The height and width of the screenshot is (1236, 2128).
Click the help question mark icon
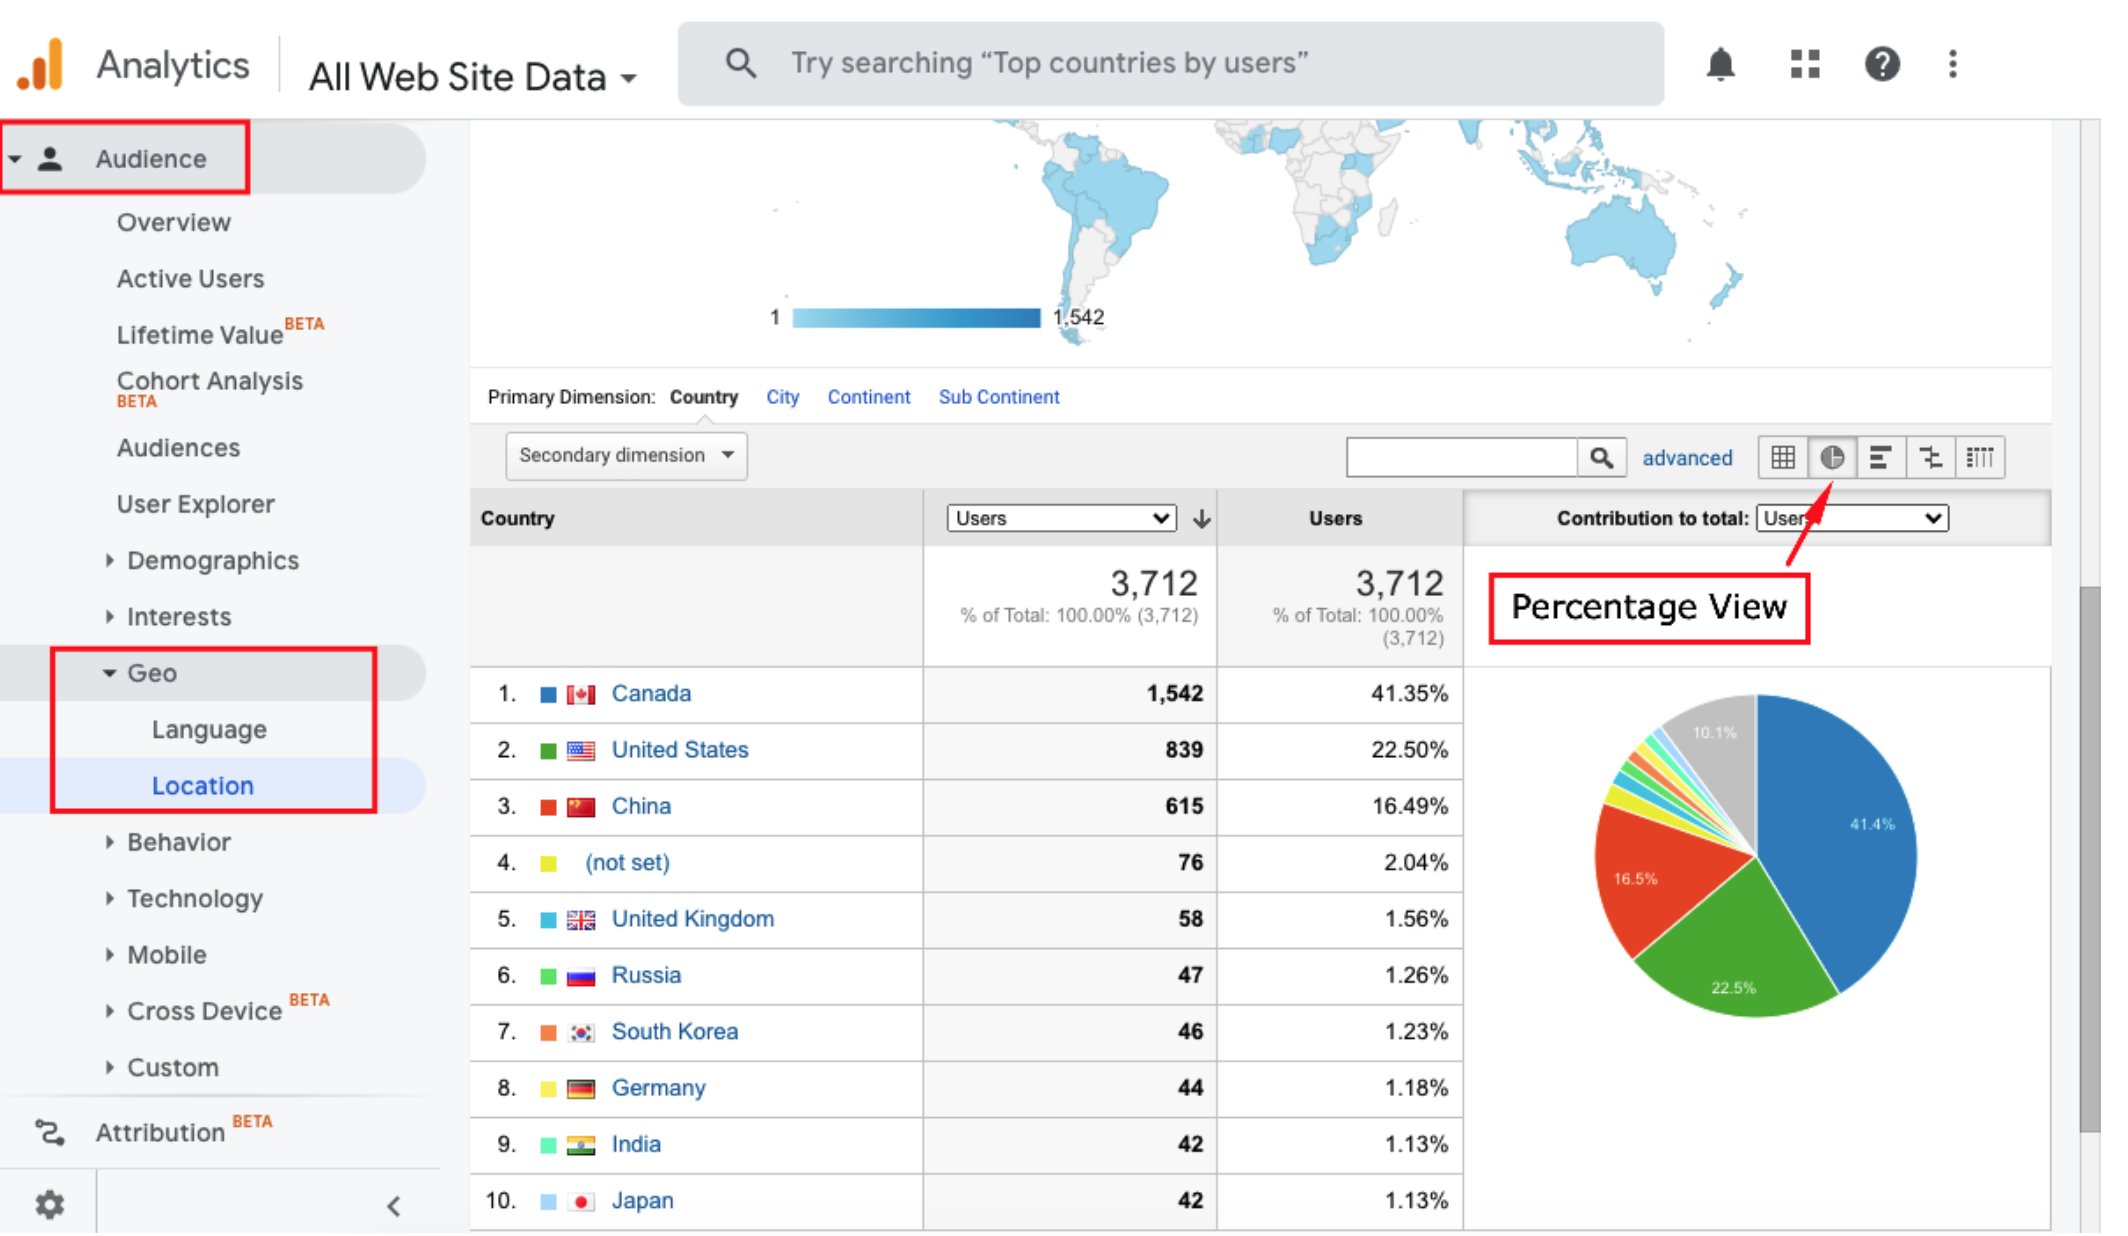tap(1881, 65)
